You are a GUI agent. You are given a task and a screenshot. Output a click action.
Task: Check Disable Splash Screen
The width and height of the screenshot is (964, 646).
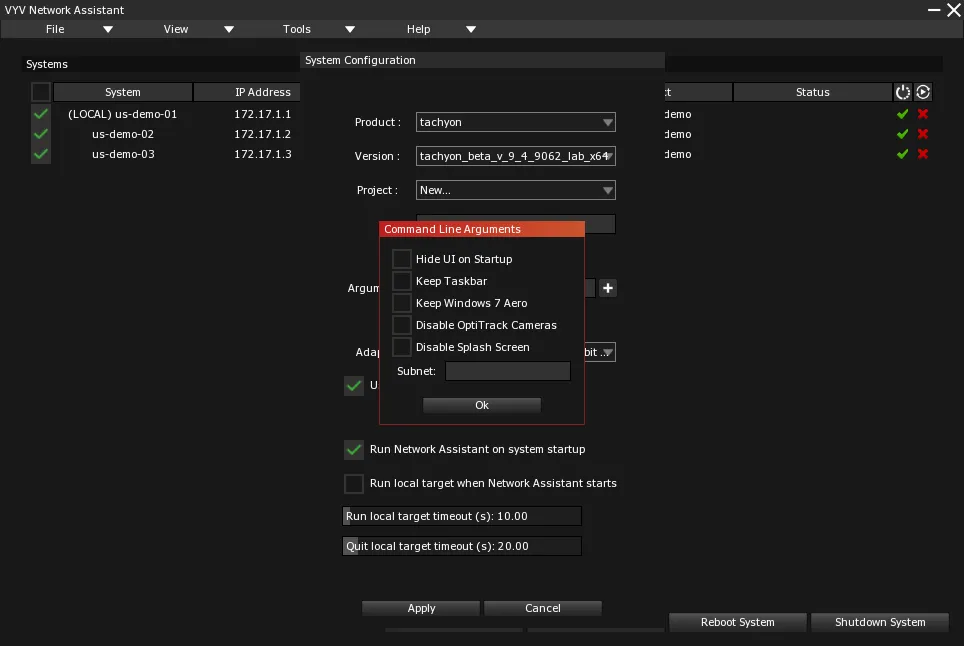[401, 347]
